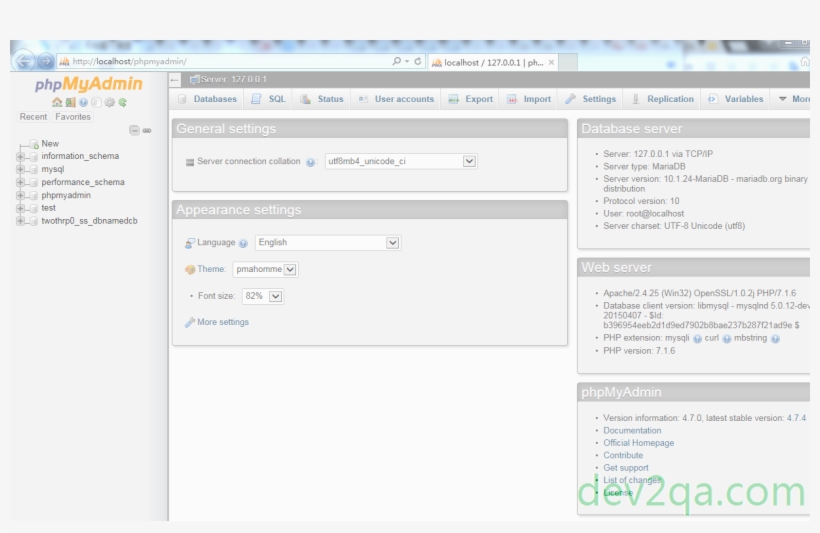Open Server connection collation dropdown
The image size is (820, 533).
tap(401, 161)
